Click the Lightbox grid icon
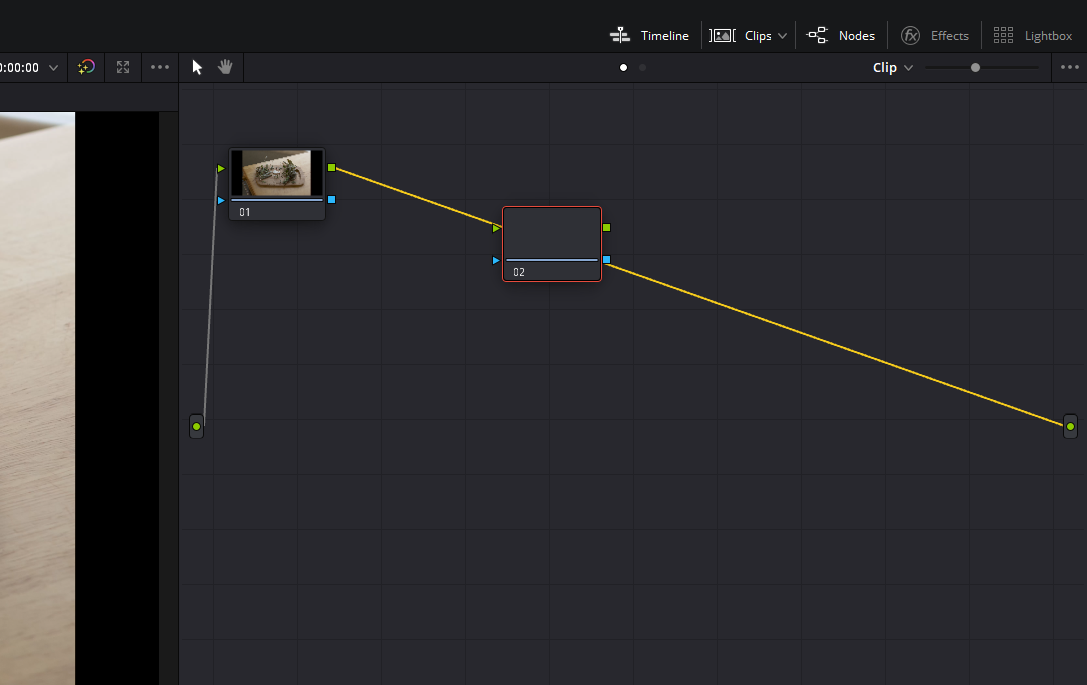 tap(1003, 34)
